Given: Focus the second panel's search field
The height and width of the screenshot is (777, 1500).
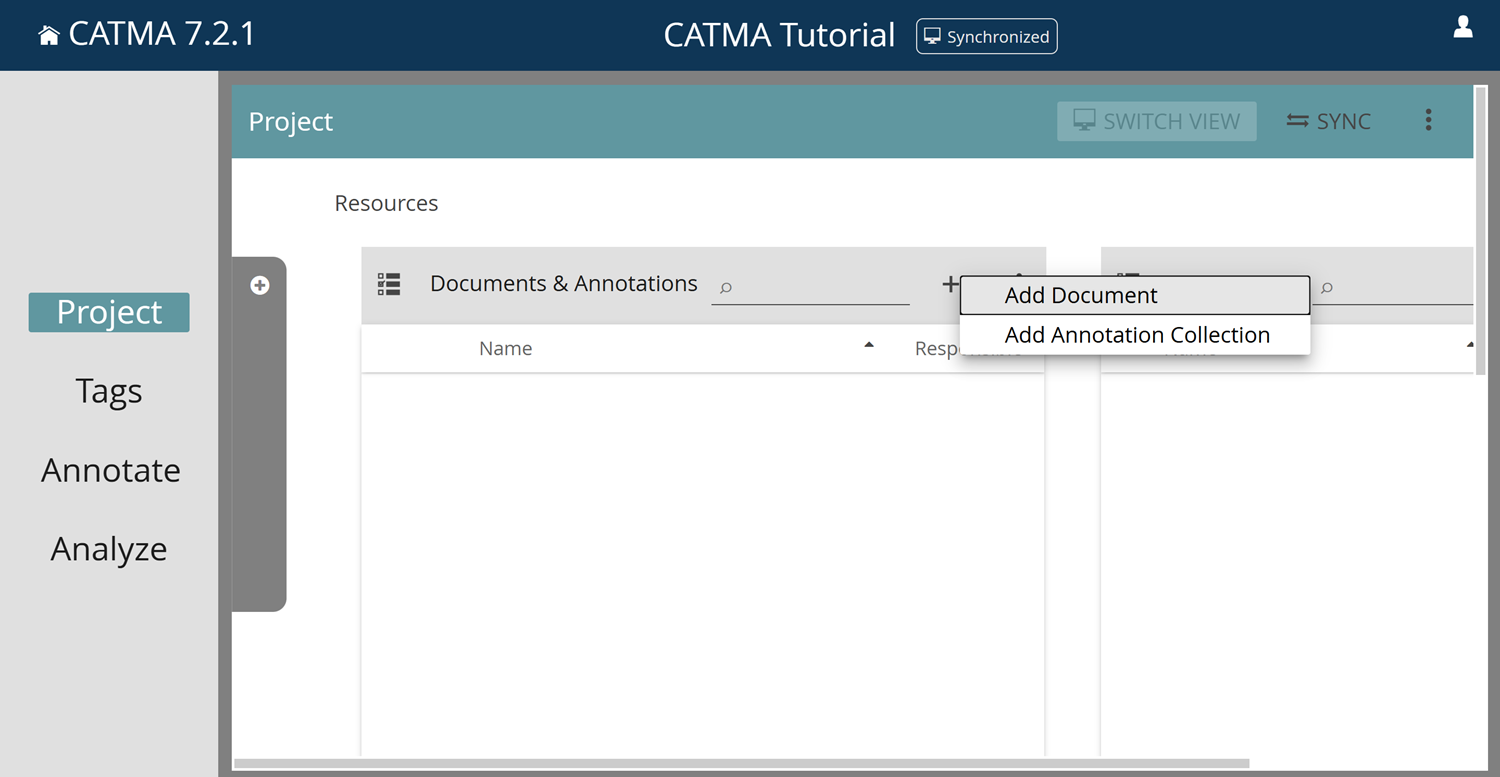Looking at the screenshot, I should pos(1394,288).
